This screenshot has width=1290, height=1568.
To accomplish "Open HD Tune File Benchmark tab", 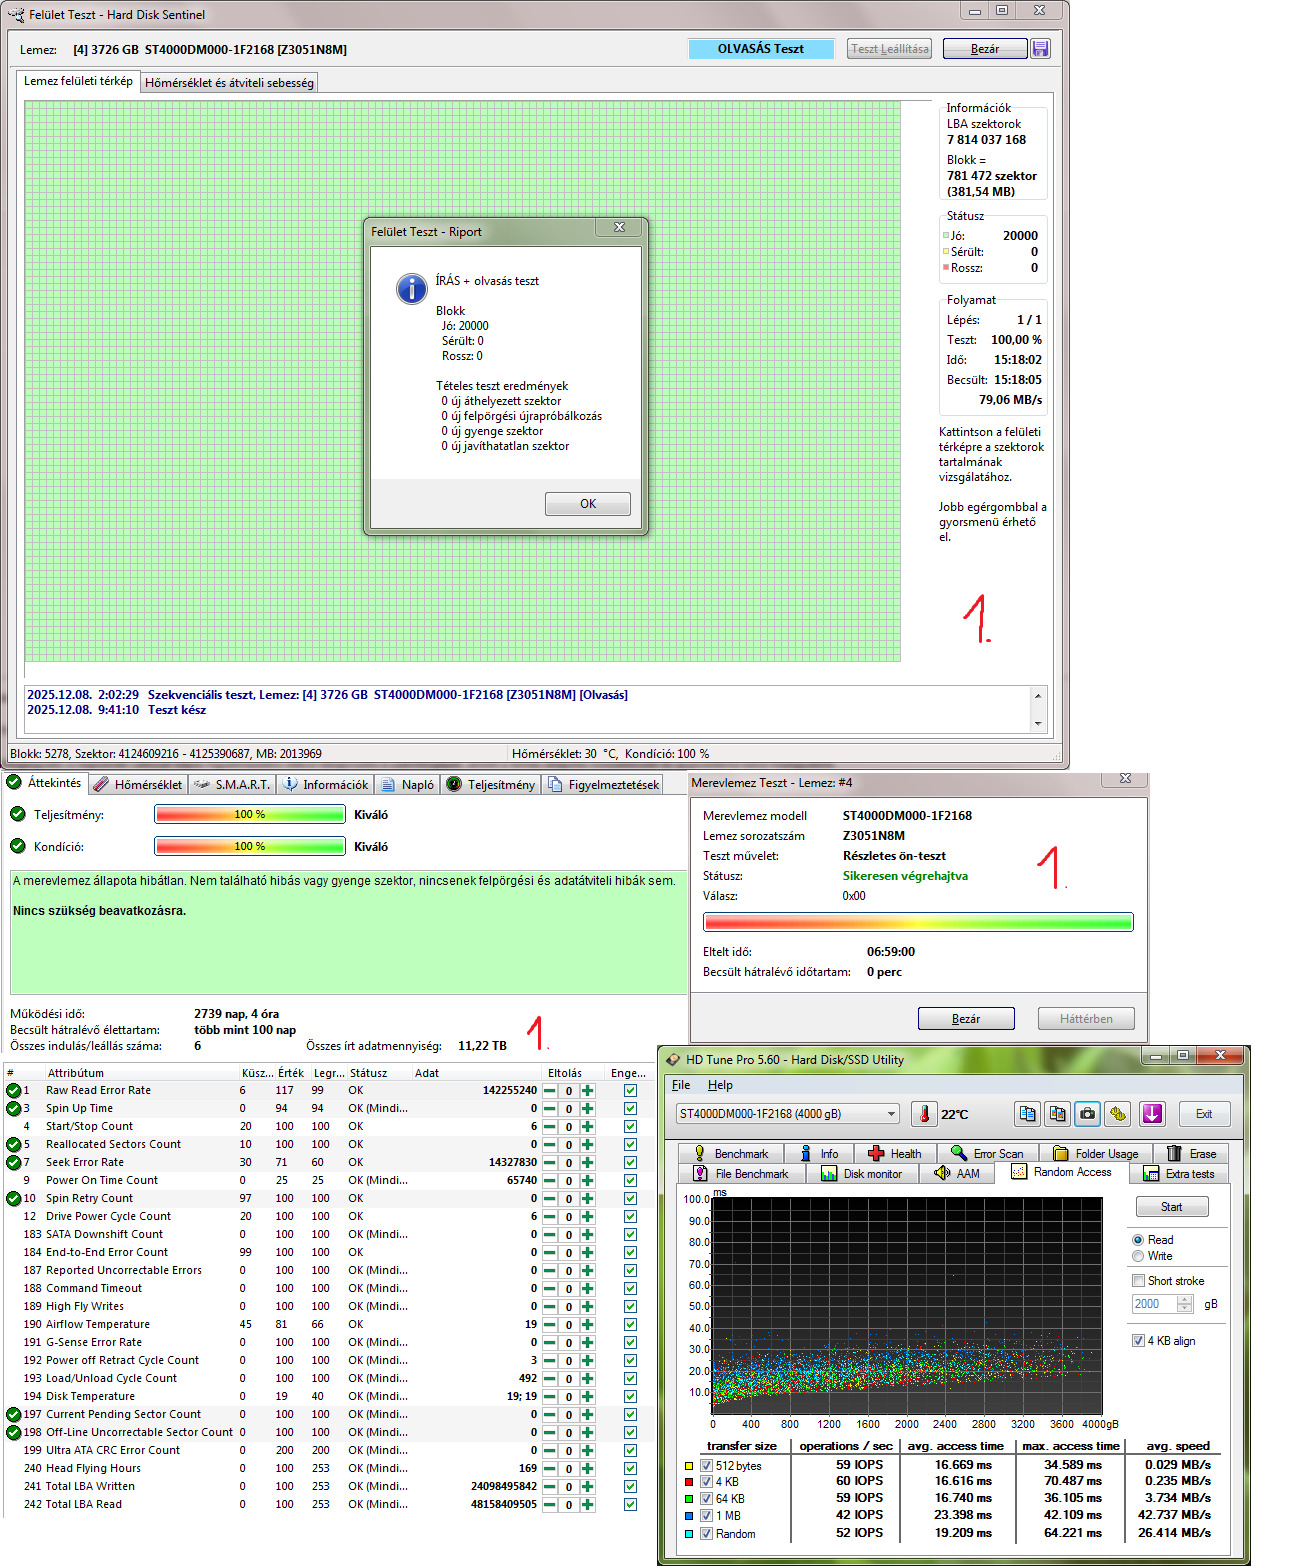I will [742, 1173].
